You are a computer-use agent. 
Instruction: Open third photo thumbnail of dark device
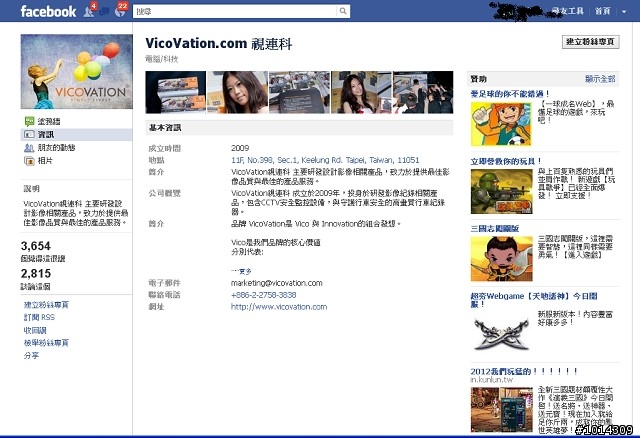[x=299, y=92]
